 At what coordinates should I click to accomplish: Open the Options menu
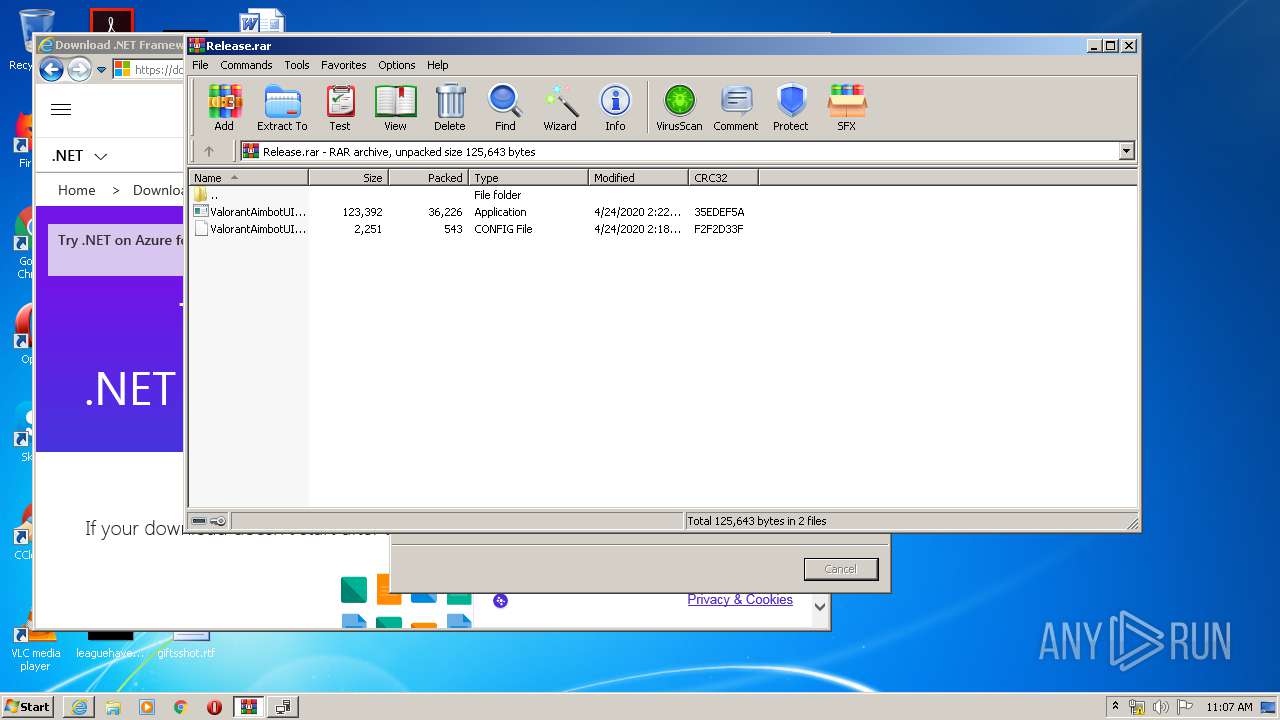click(397, 65)
